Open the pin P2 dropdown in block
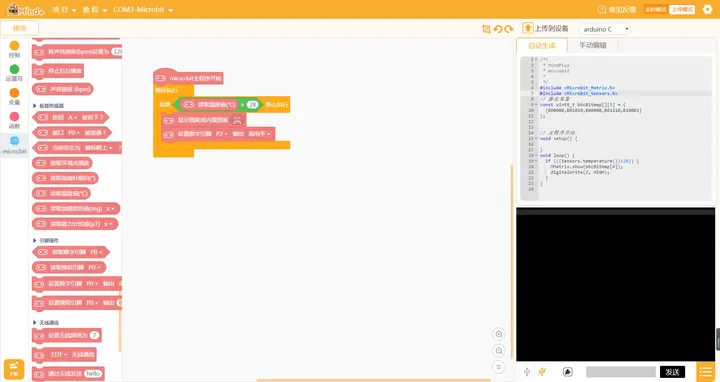720x382 pixels. tap(222, 134)
